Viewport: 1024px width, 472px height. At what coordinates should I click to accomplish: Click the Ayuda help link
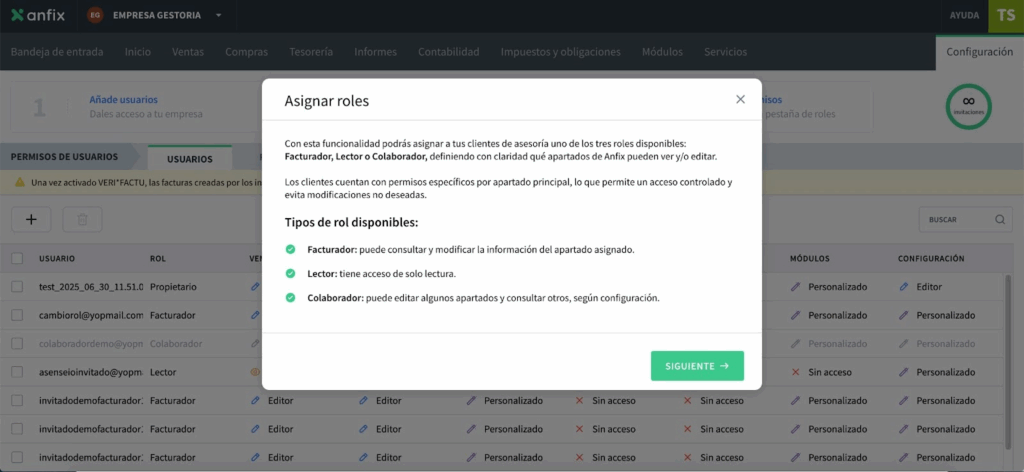tap(963, 16)
